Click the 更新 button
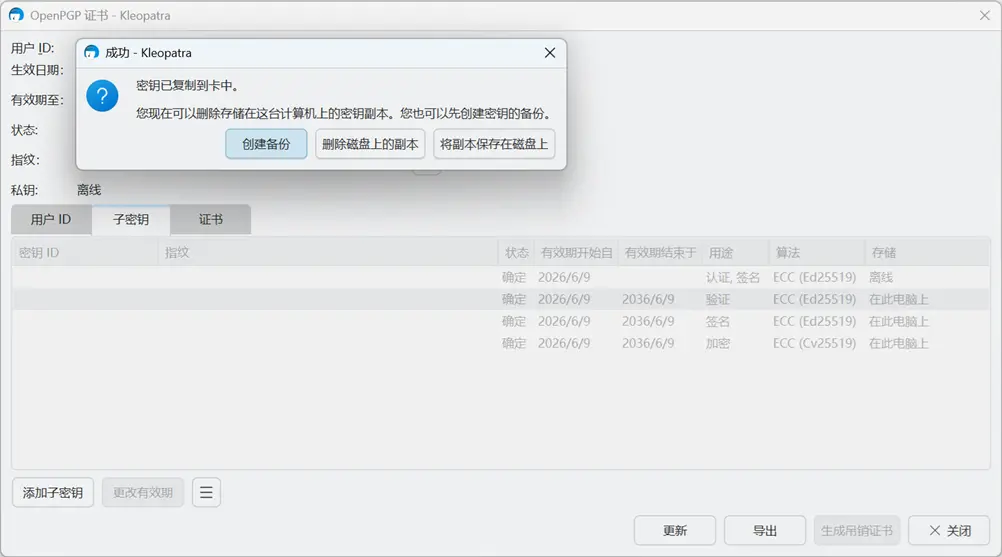This screenshot has width=1002, height=557. (675, 530)
